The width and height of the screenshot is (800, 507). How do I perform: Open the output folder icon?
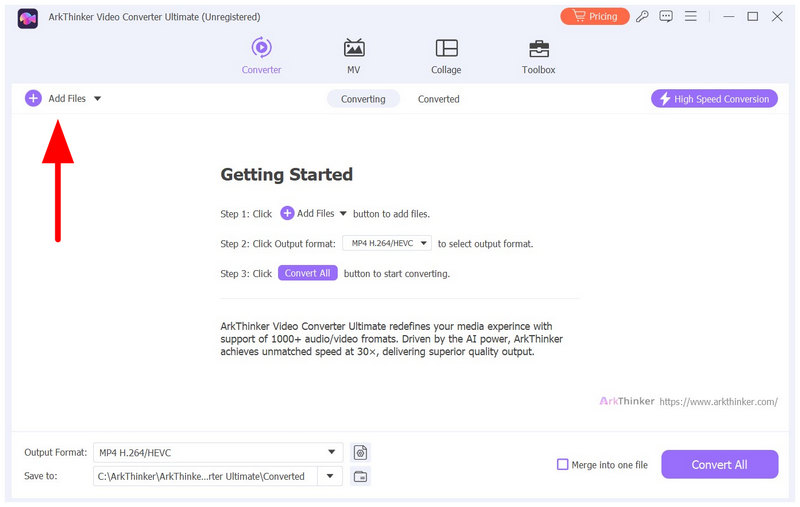click(360, 476)
